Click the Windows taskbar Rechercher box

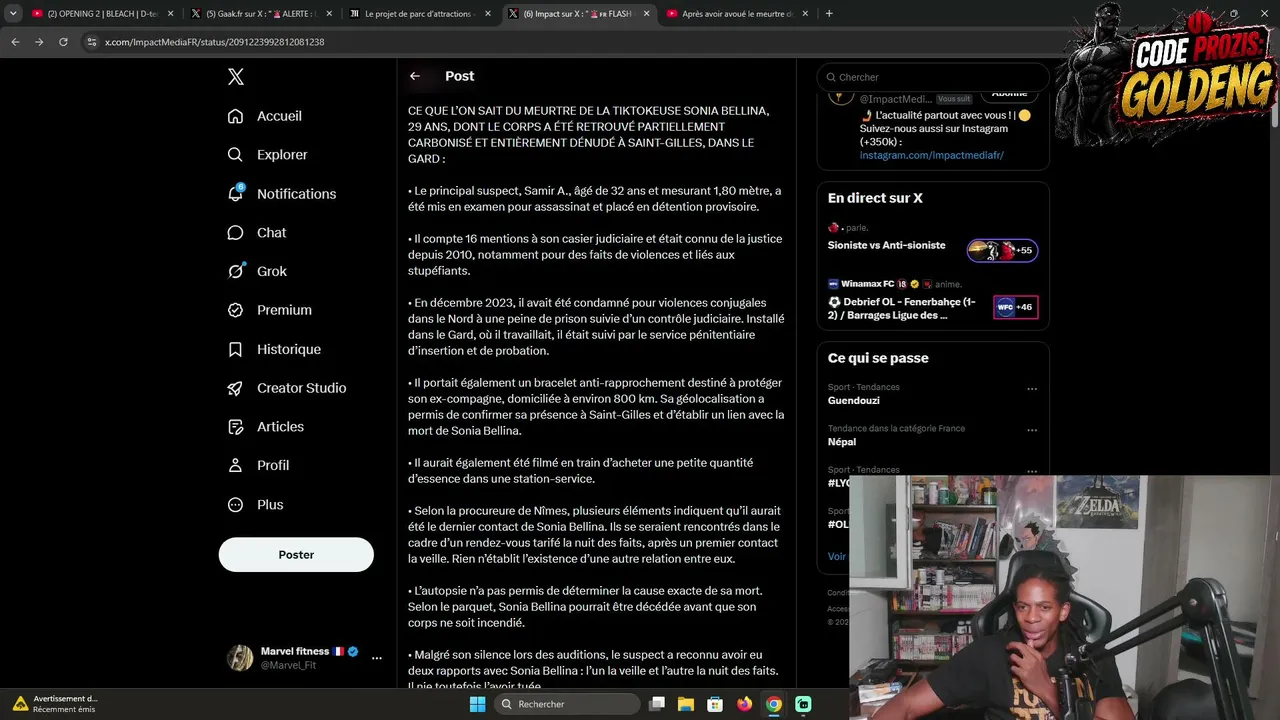pyautogui.click(x=566, y=704)
